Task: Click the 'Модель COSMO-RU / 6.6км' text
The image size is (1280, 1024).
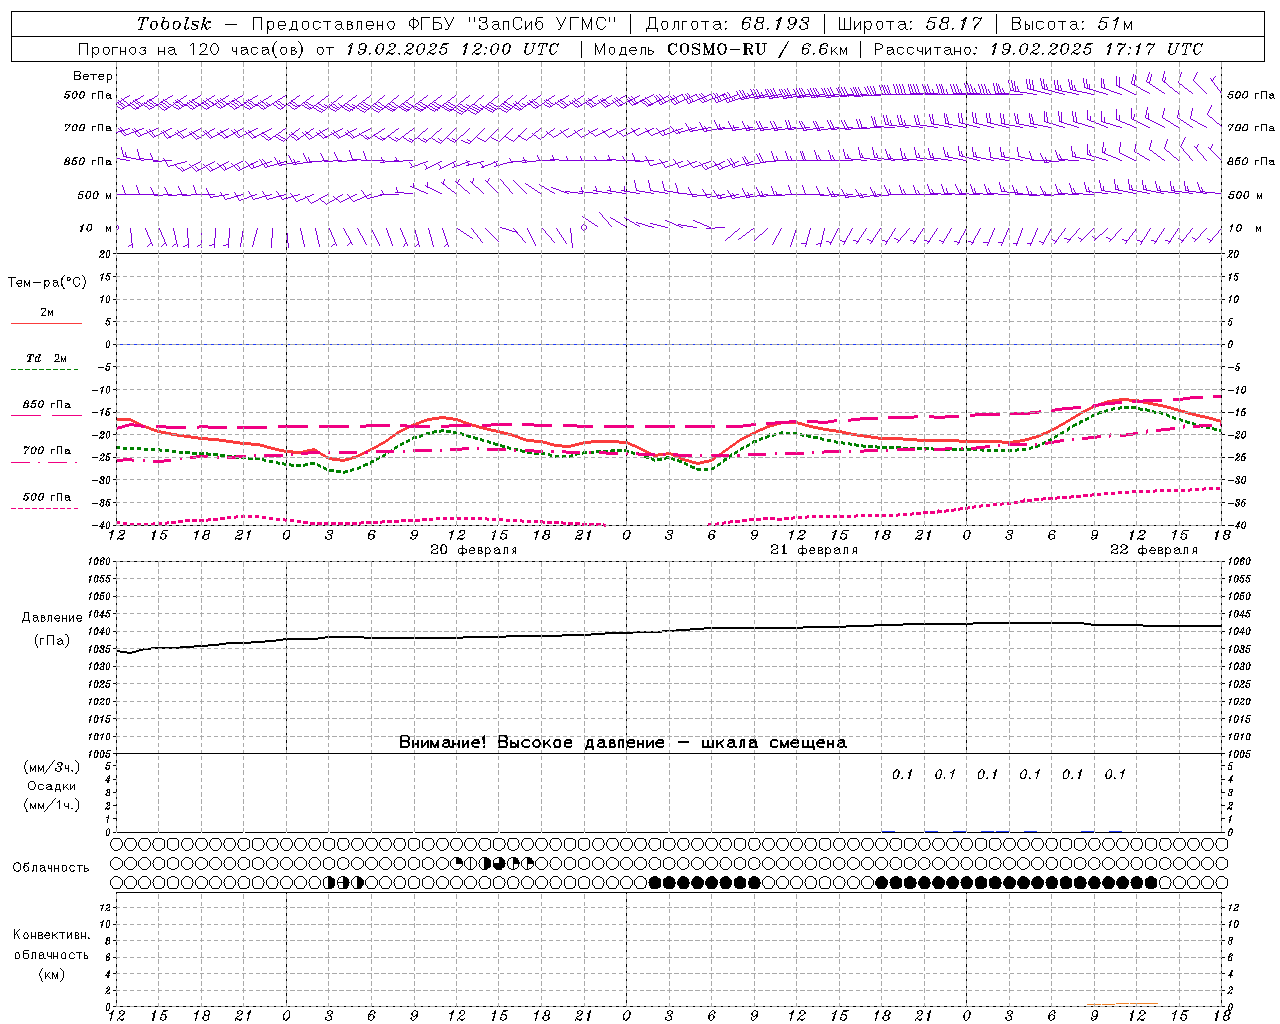Action: click(720, 49)
